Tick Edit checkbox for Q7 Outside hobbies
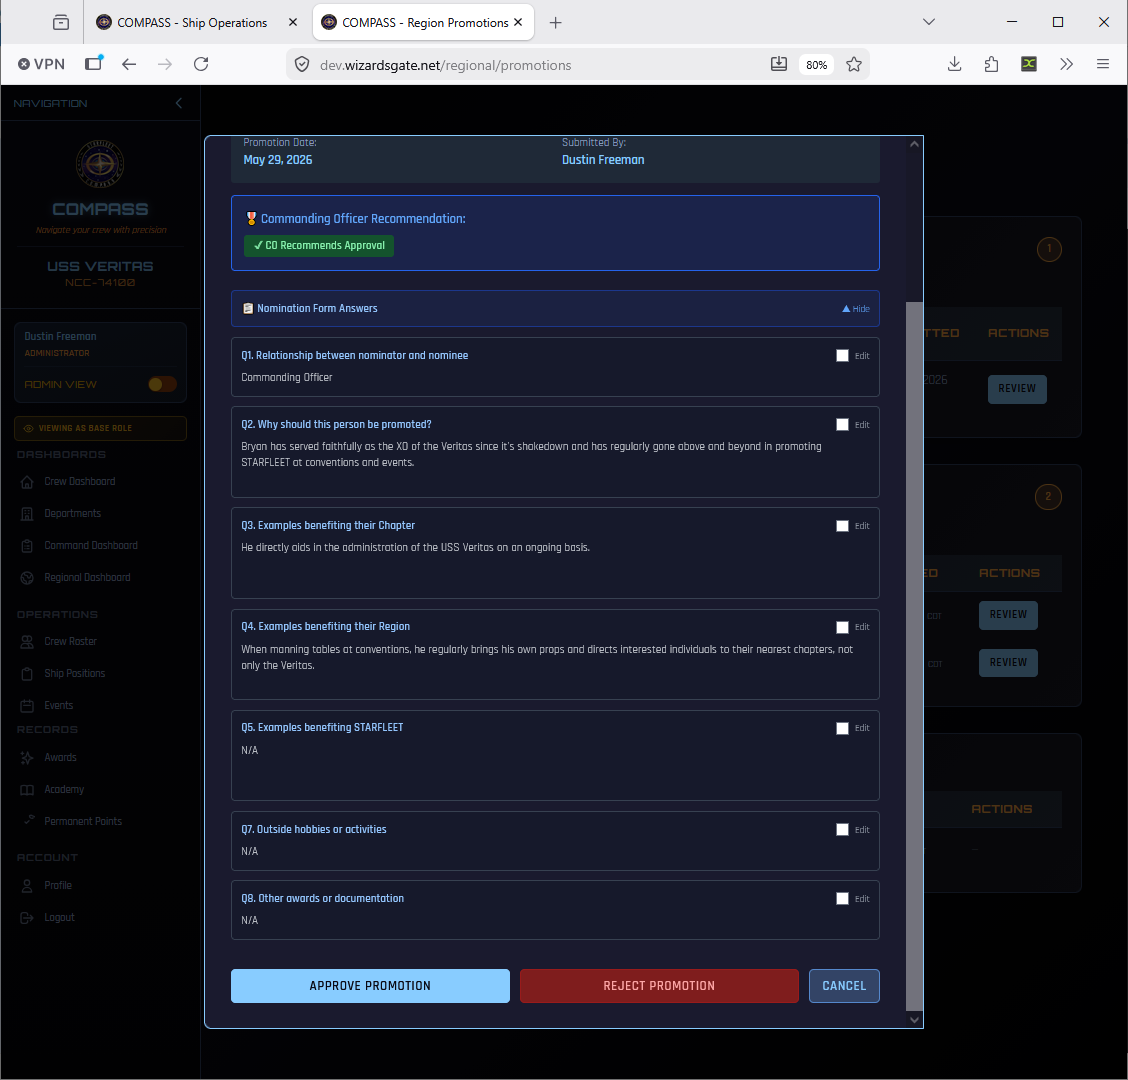 coord(842,830)
